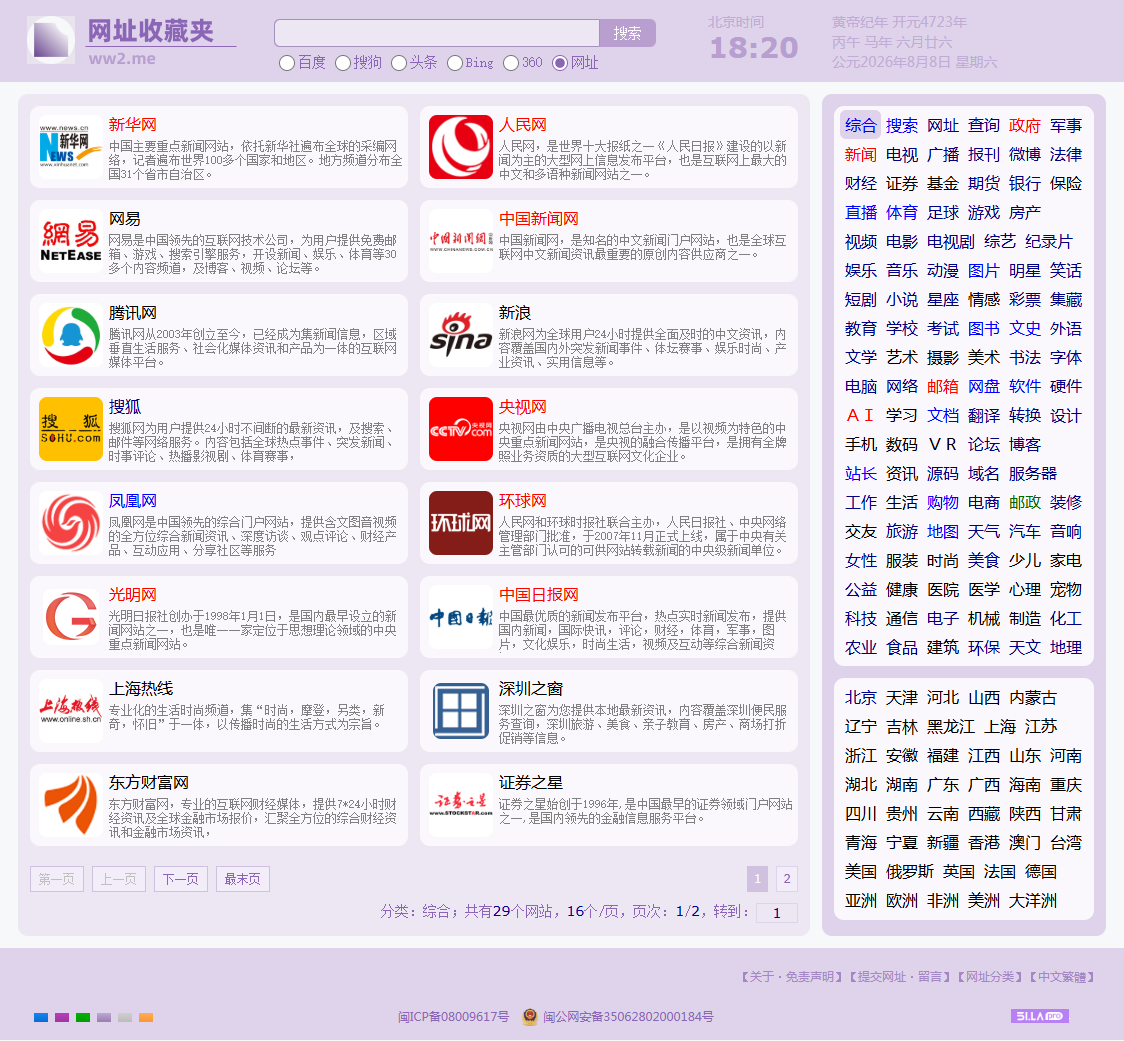Image resolution: width=1124 pixels, height=1041 pixels.
Task: Open the 大洋洲 region link
Action: point(1033,901)
